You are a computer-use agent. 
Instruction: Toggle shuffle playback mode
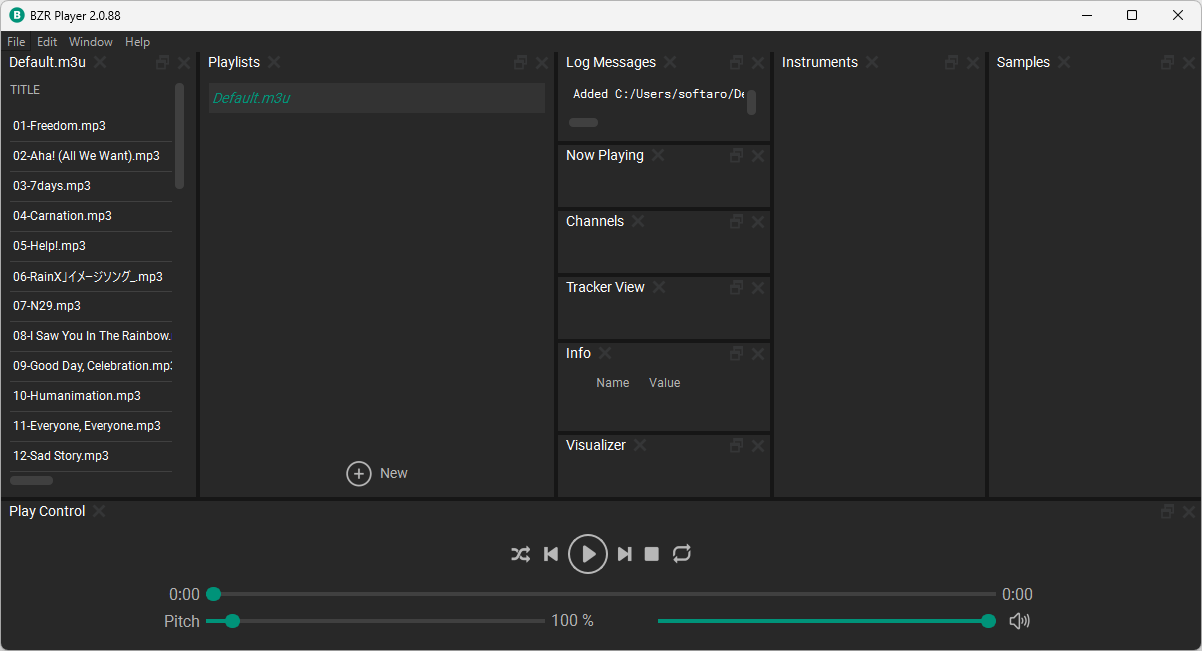520,554
